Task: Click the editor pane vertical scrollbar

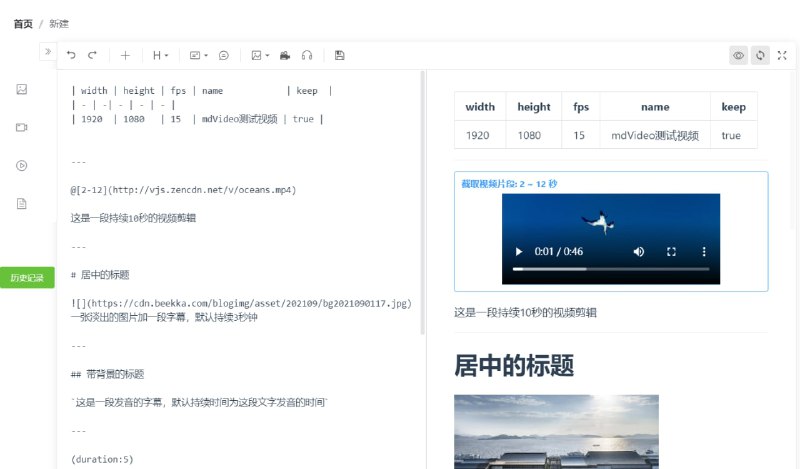Action: (422, 203)
